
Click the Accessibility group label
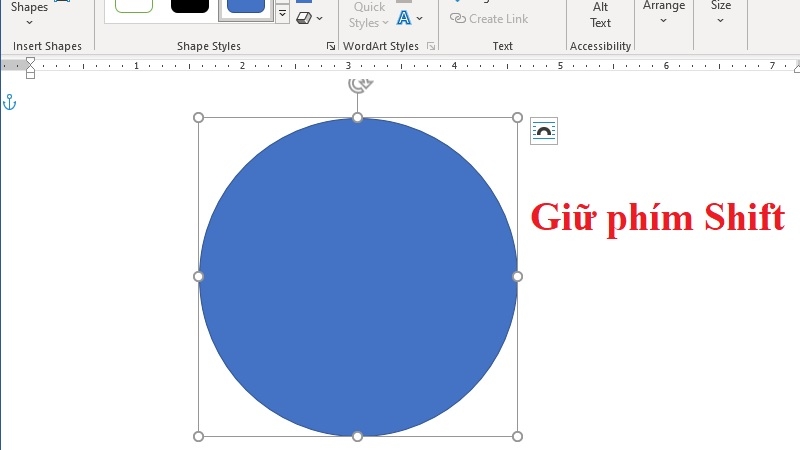600,46
